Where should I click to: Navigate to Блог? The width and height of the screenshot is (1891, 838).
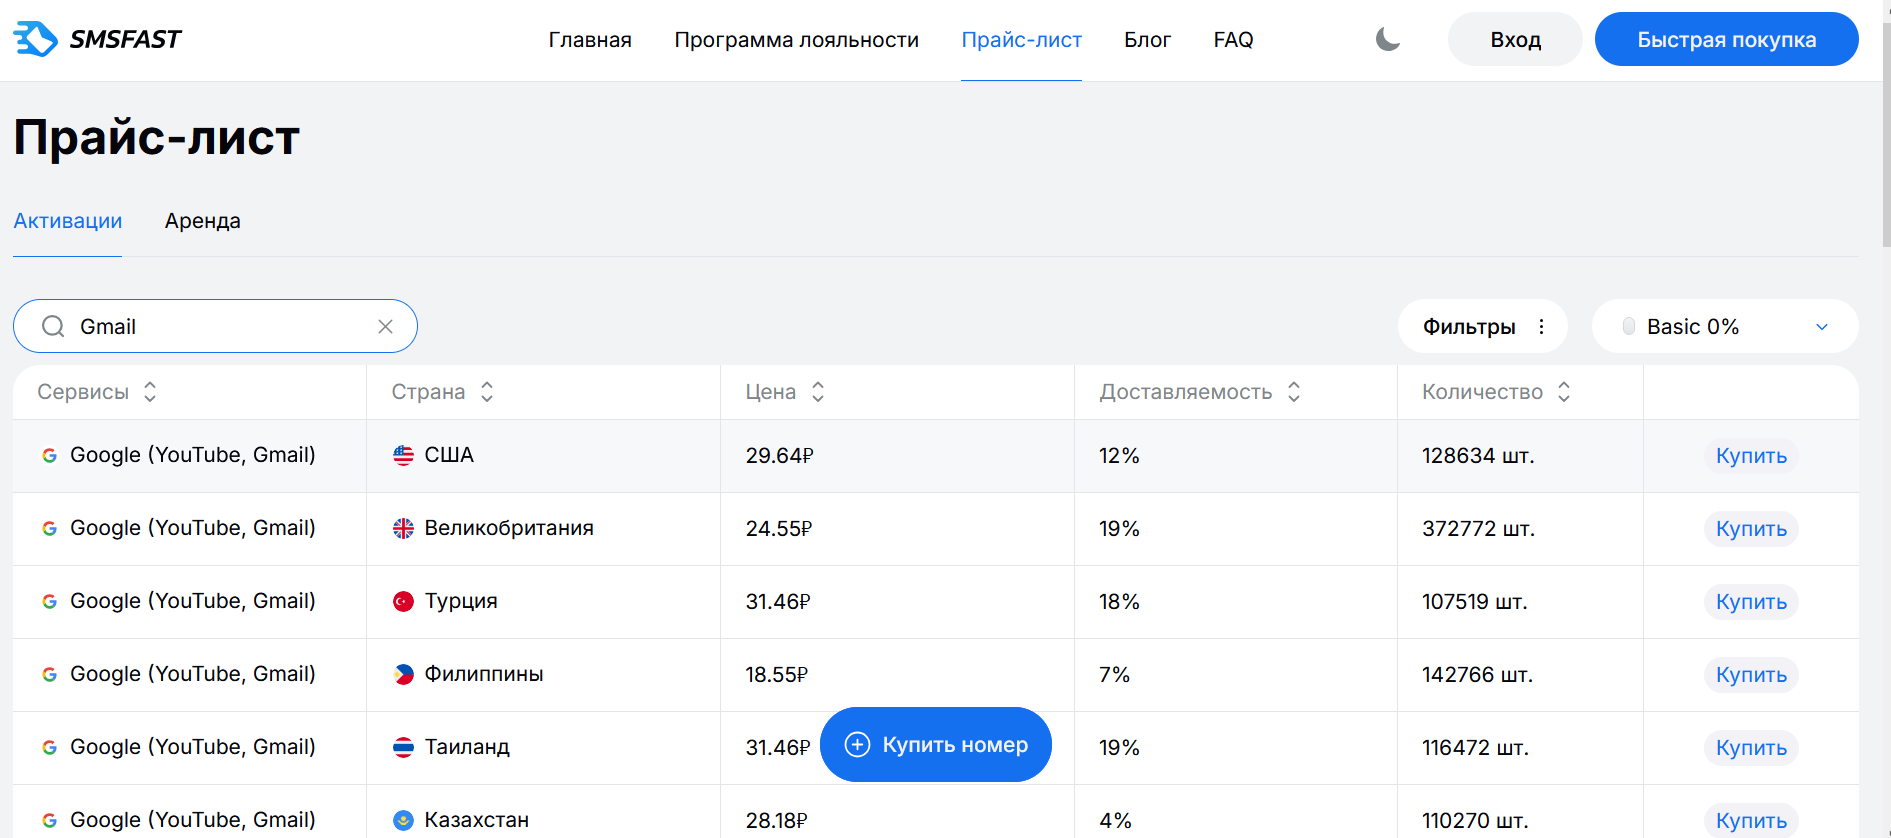point(1147,40)
